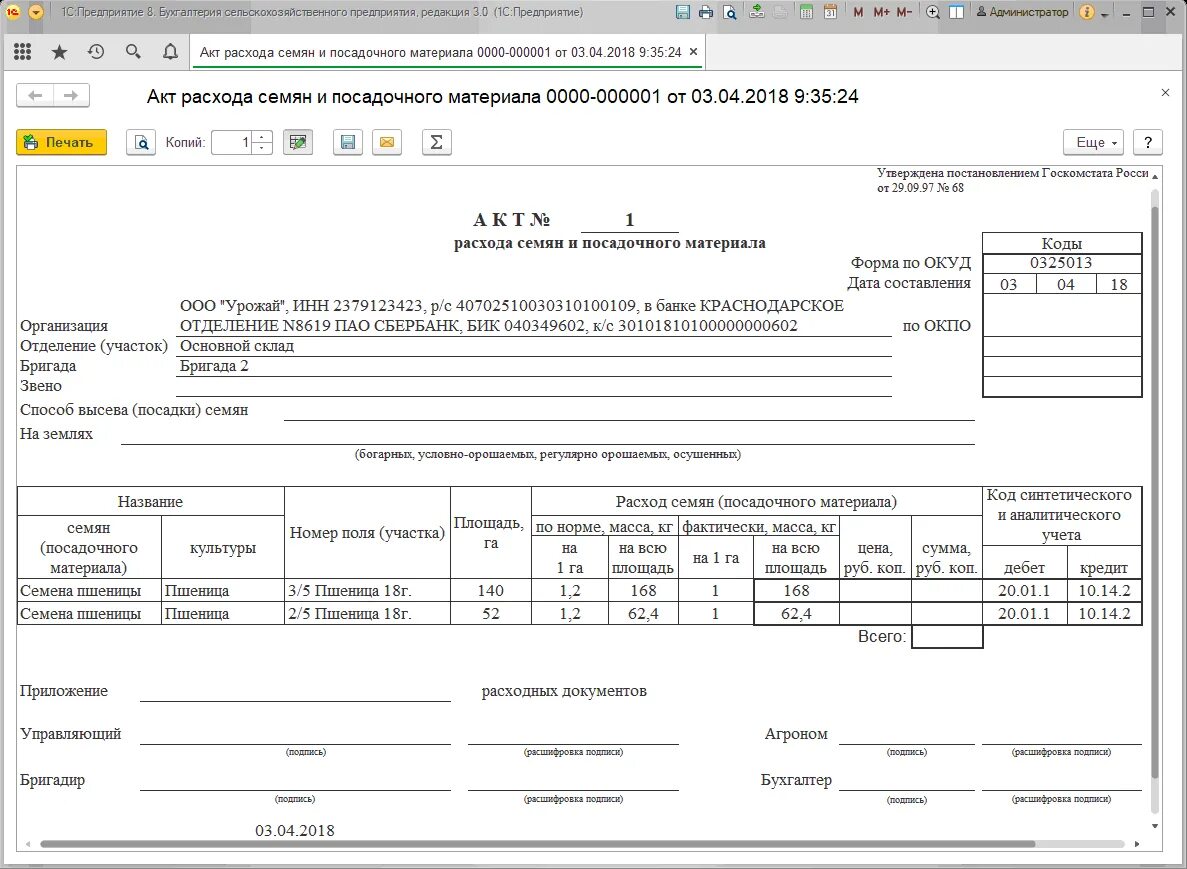
Task: Select cell 3/5 Пшеница 18г.
Action: [x=367, y=590]
